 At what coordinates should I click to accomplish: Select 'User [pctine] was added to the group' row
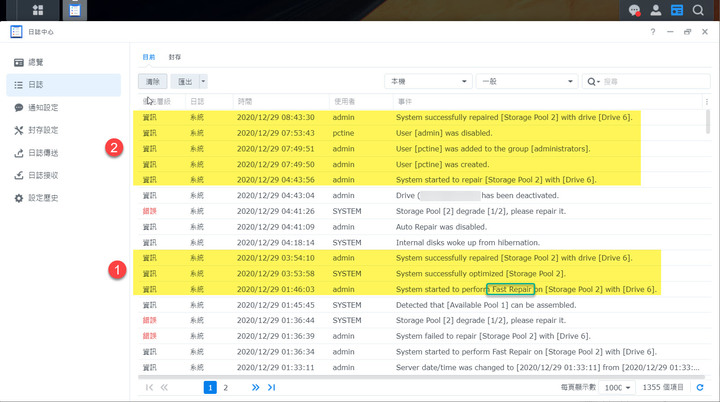coord(422,149)
